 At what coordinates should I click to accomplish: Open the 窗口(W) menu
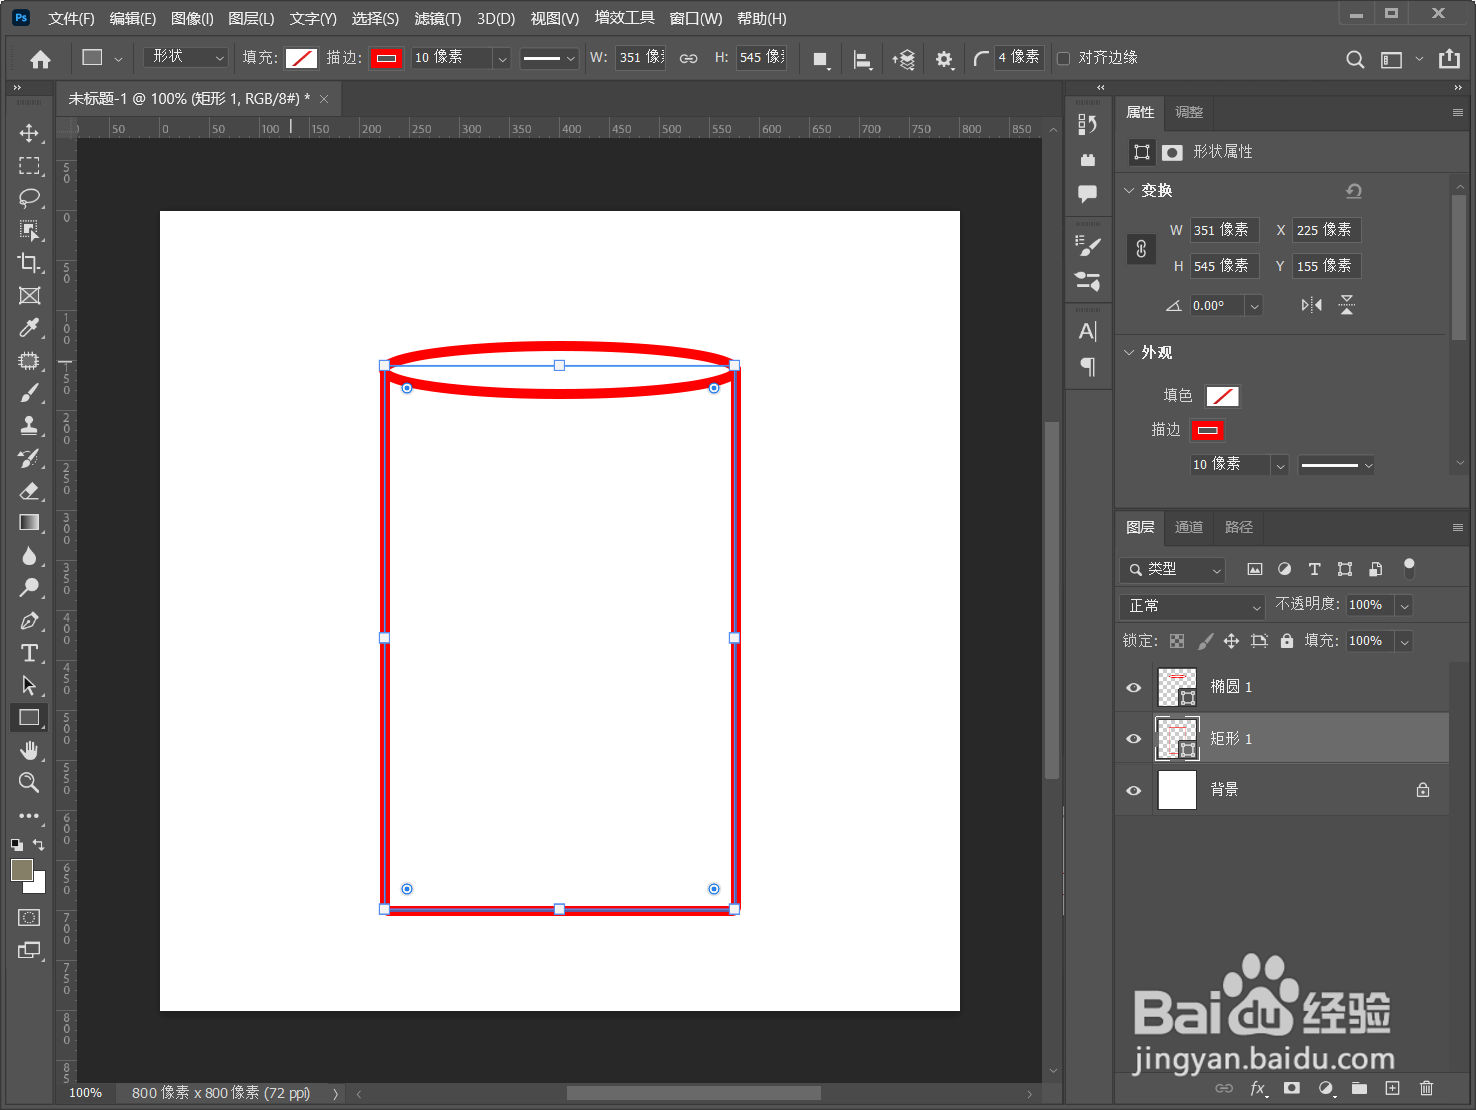pos(696,18)
